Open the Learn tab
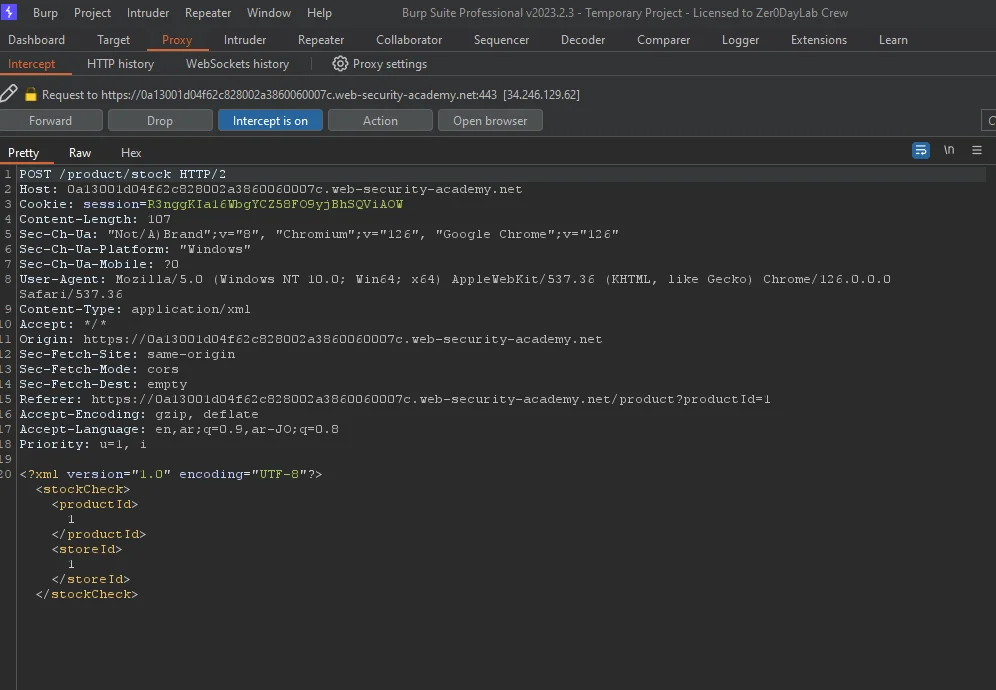 tap(893, 39)
